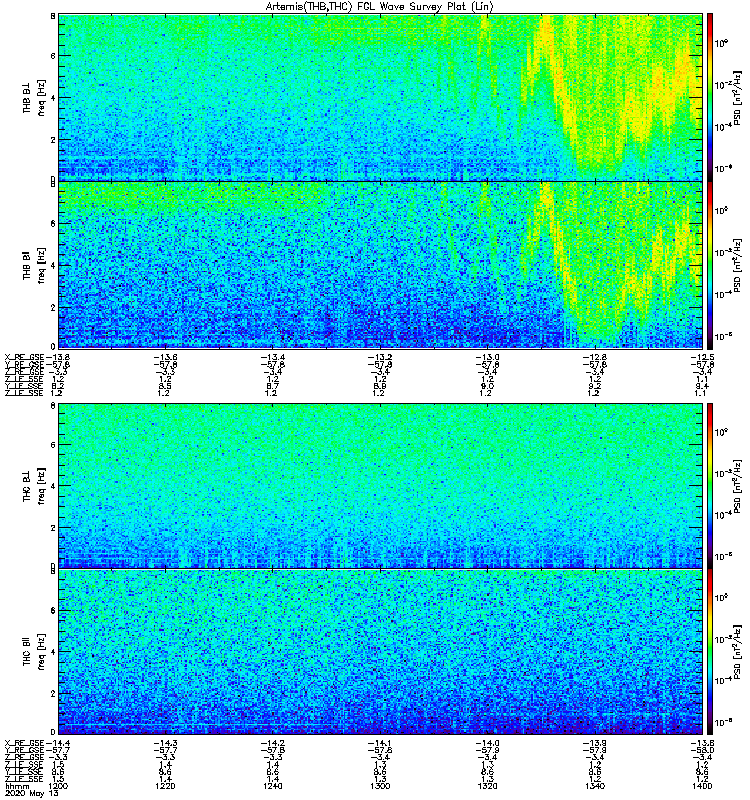Click the '-14.0' X_RE_GSE value

pyautogui.click(x=488, y=743)
